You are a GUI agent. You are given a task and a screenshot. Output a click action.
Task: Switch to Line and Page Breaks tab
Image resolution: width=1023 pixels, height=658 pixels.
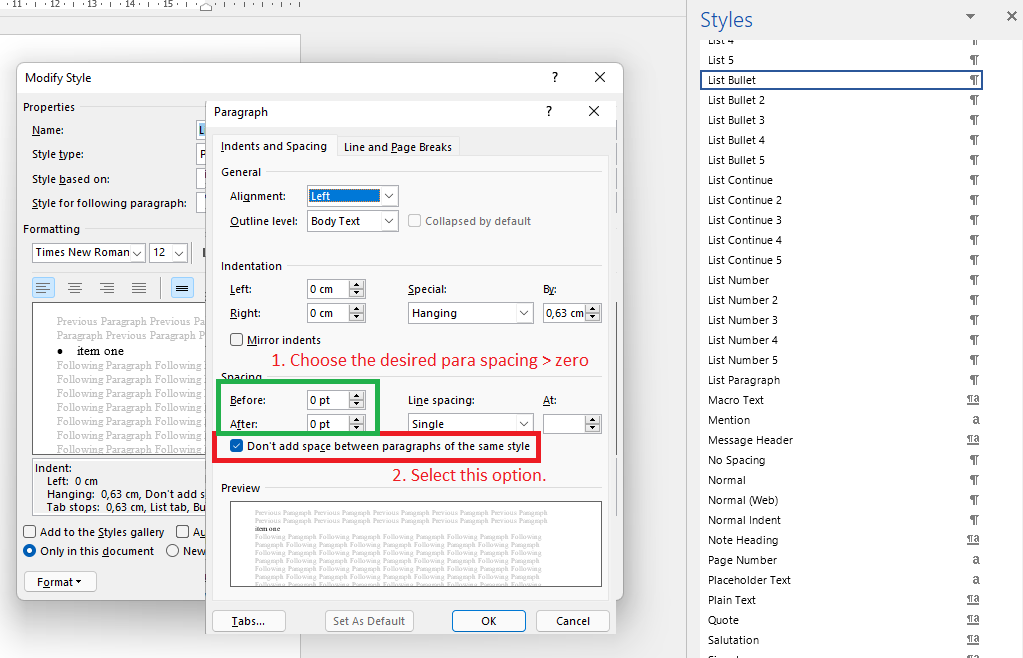(x=398, y=147)
